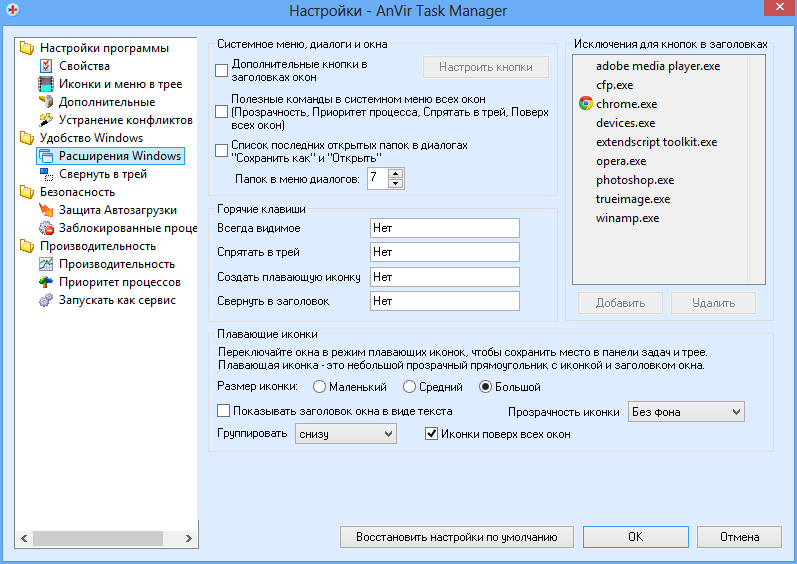797x564 pixels.
Task: Increase Папок в меню диалогов spinner
Action: point(395,174)
